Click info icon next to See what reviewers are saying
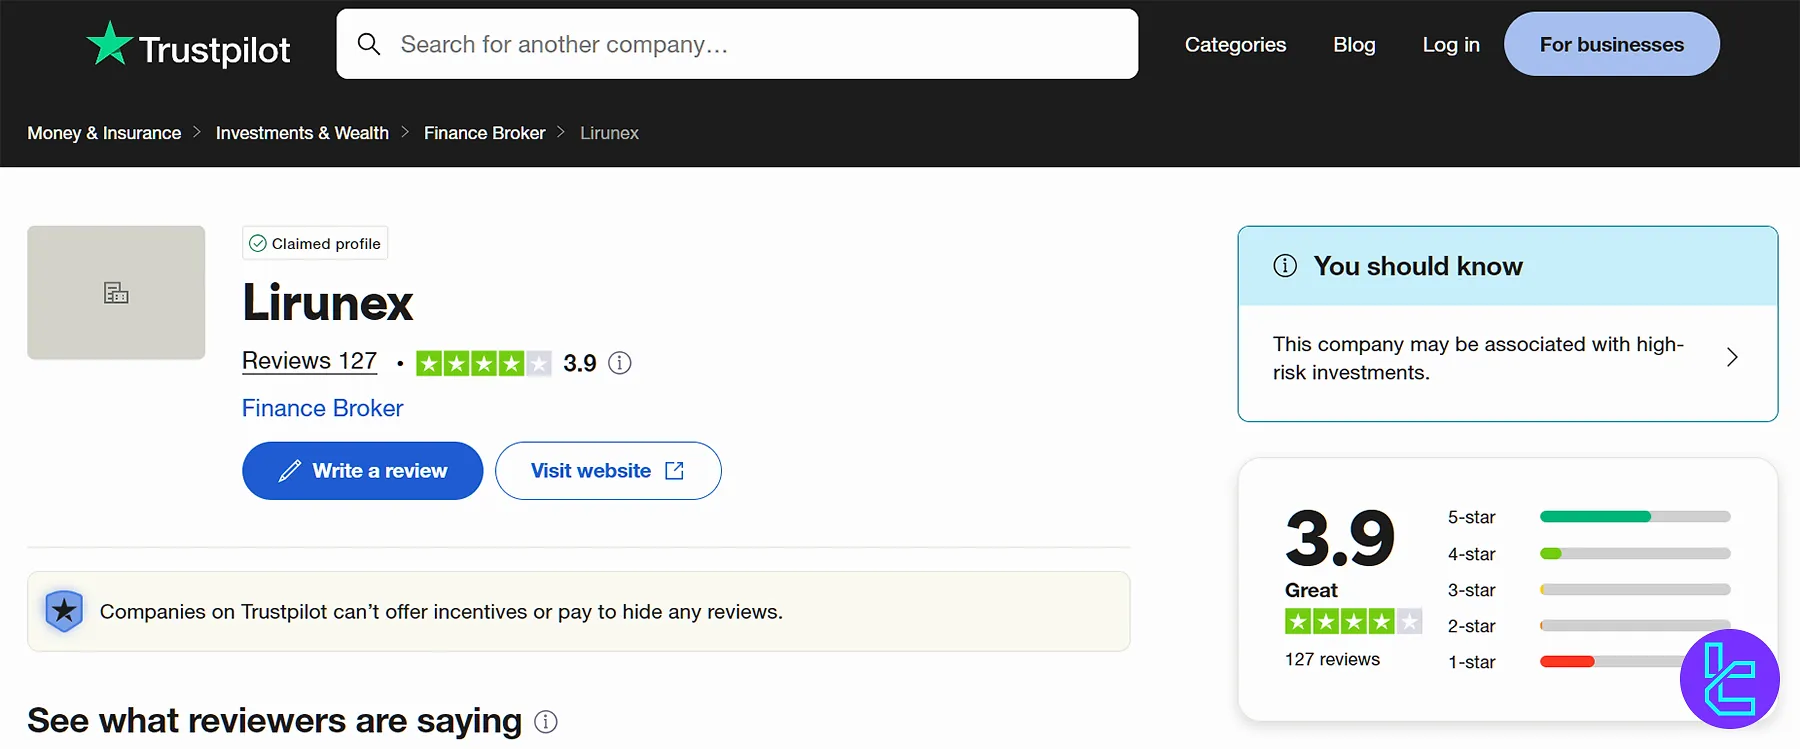 [546, 722]
